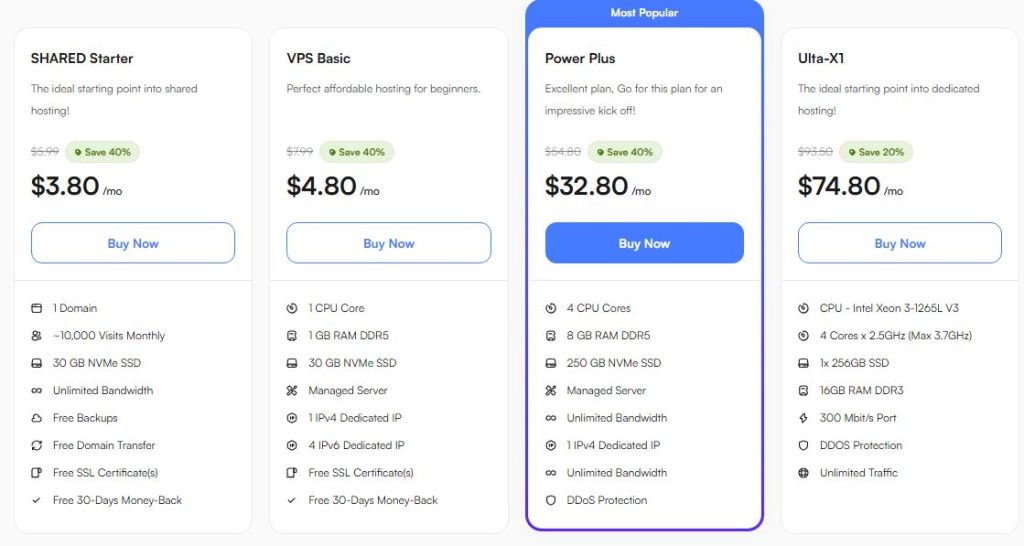Viewport: 1024px width, 546px height.
Task: Click the Save 40% badge on Power Plus
Action: click(624, 152)
